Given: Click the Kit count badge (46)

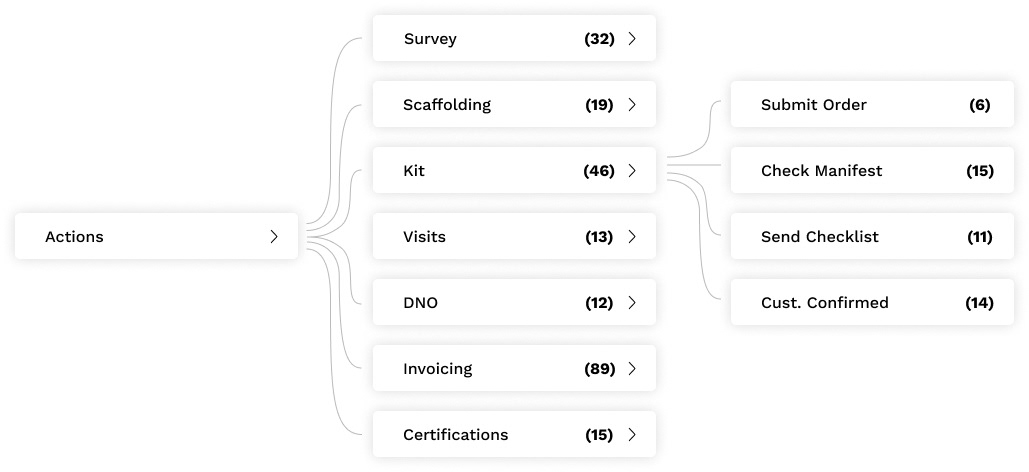Looking at the screenshot, I should [x=599, y=171].
